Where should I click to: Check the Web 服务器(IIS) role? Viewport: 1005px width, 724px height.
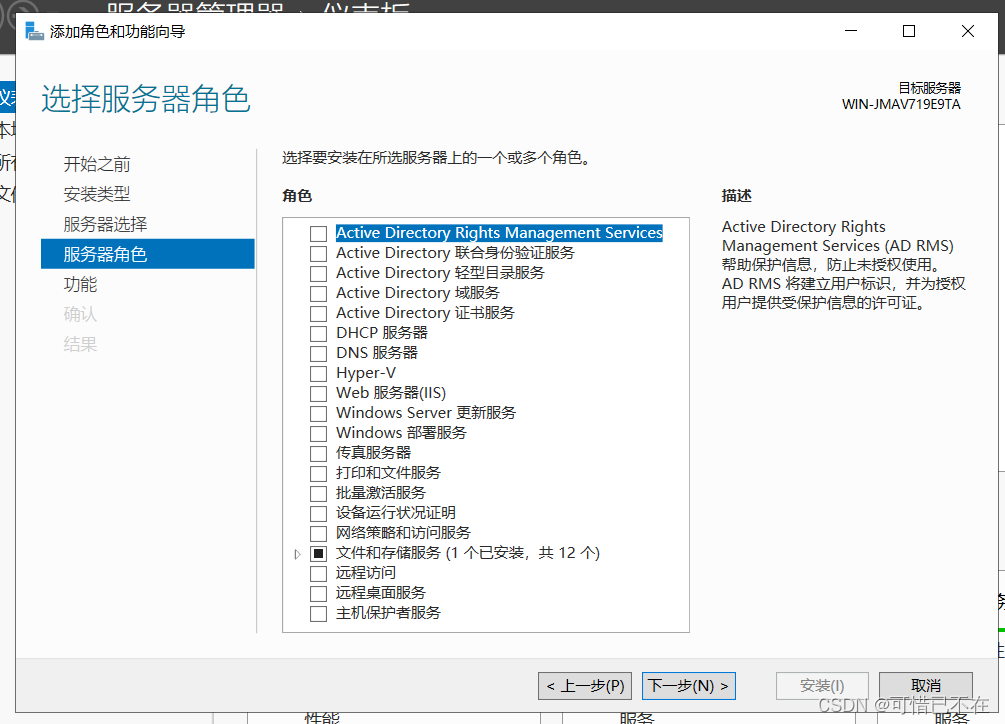coord(319,392)
